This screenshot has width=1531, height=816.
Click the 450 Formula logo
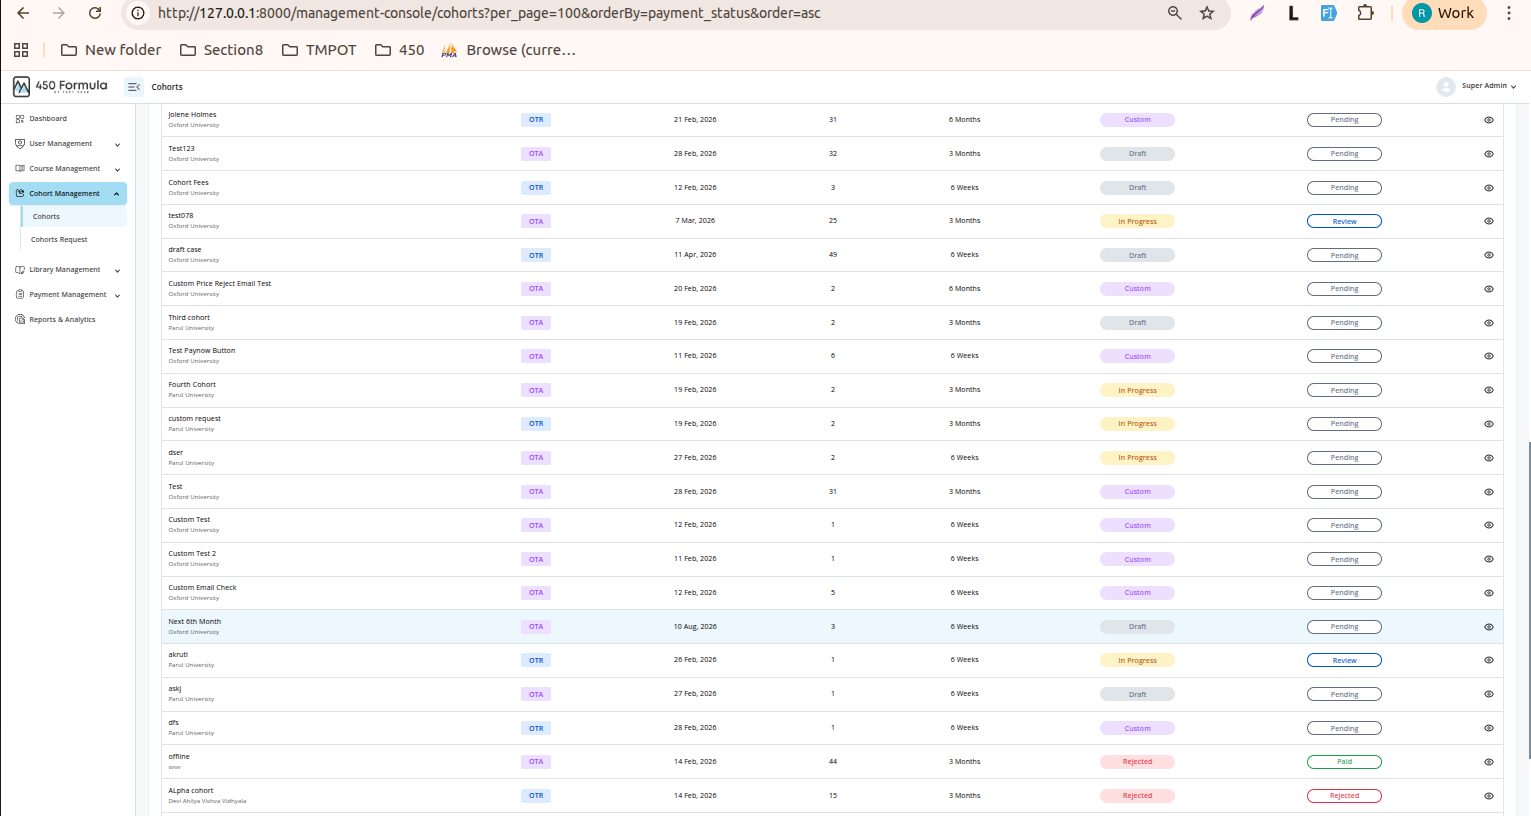pos(60,87)
